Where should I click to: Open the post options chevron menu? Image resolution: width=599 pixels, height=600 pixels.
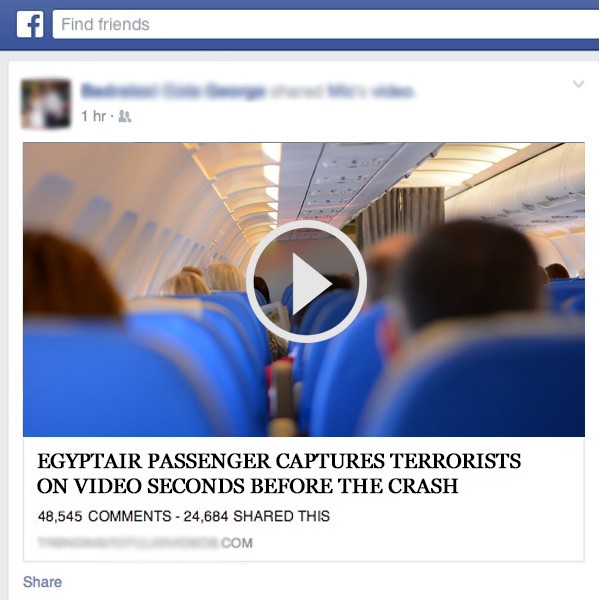[x=578, y=84]
